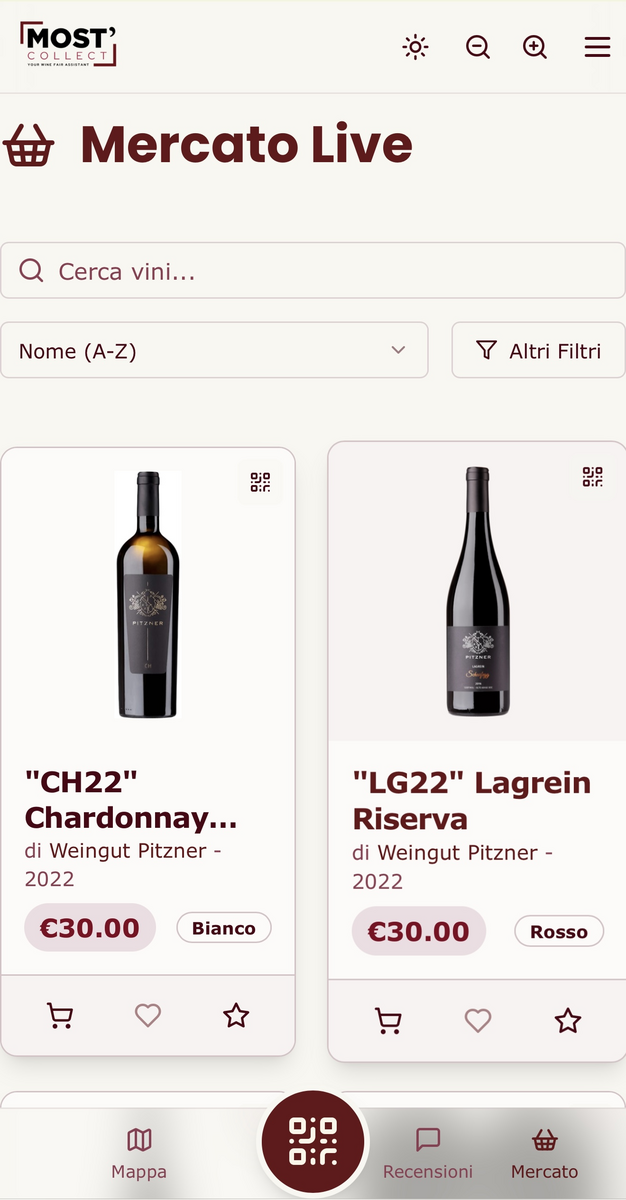Open the hamburger menu
This screenshot has width=626, height=1200.
[597, 47]
